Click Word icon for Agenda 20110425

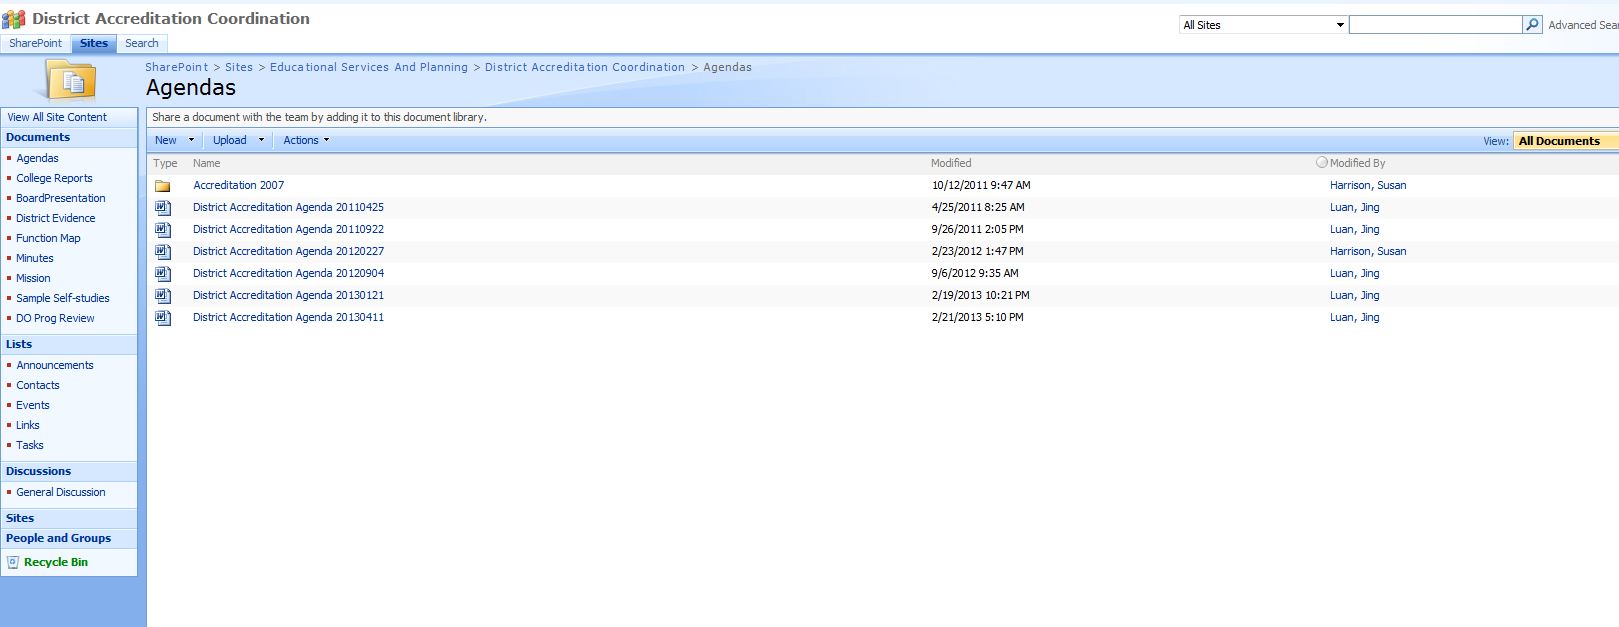click(x=163, y=208)
